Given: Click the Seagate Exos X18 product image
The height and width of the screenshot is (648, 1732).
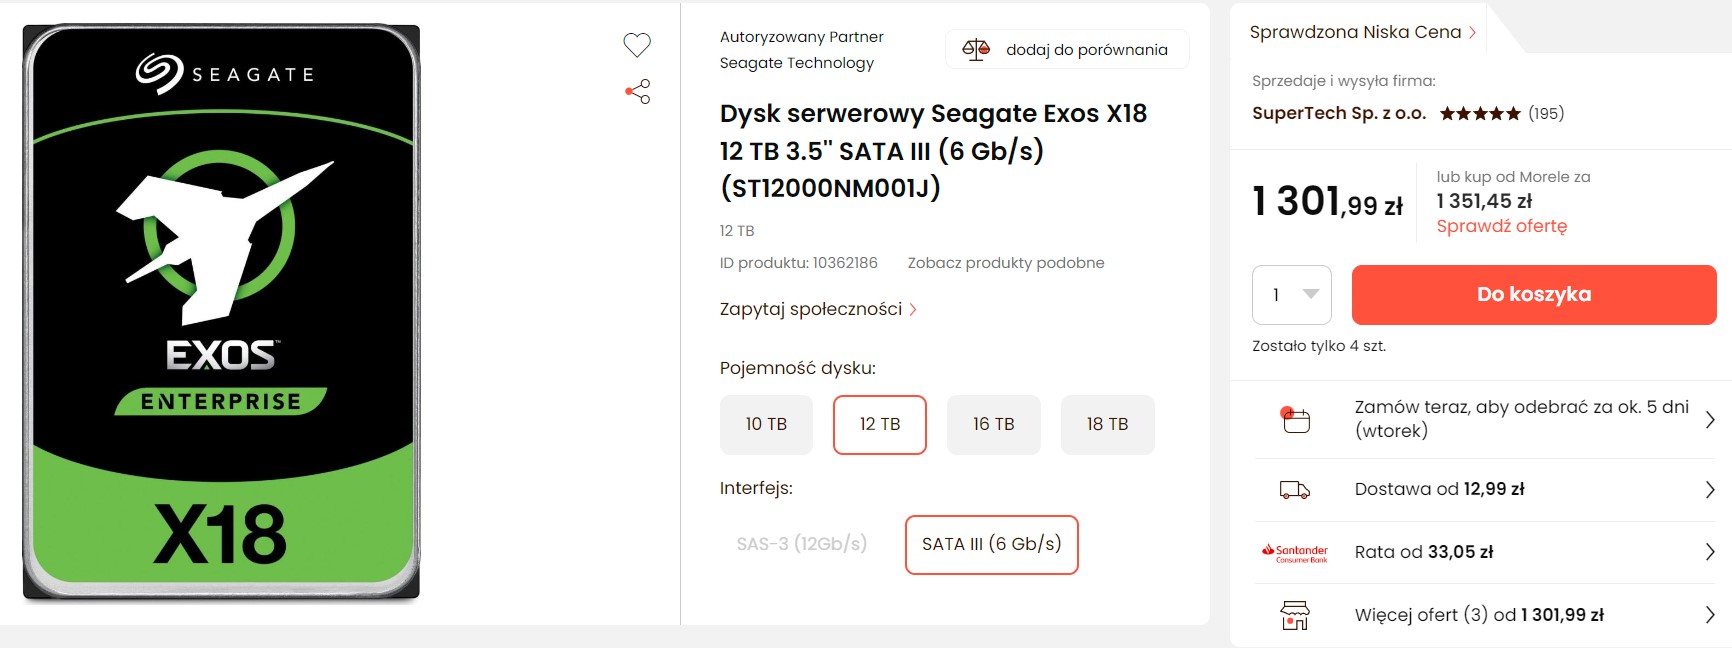Looking at the screenshot, I should coord(221,312).
